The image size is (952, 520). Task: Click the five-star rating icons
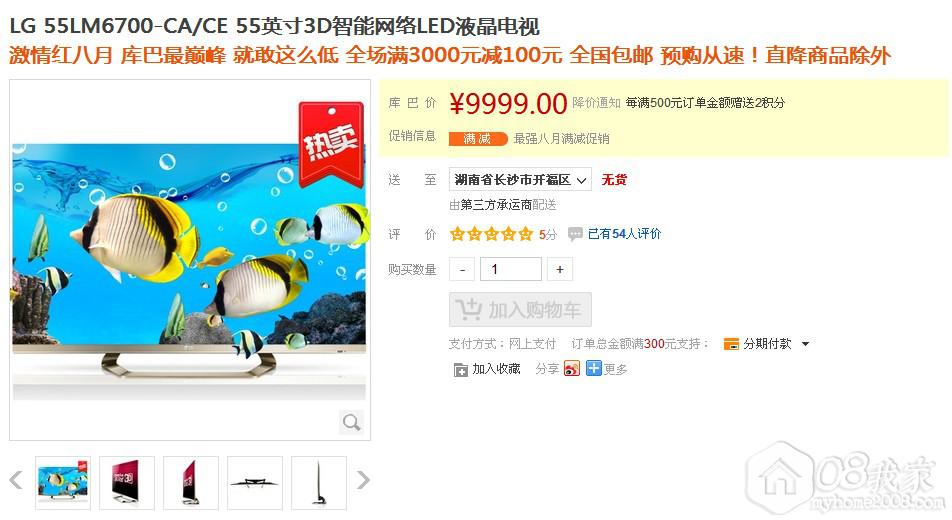tap(491, 234)
